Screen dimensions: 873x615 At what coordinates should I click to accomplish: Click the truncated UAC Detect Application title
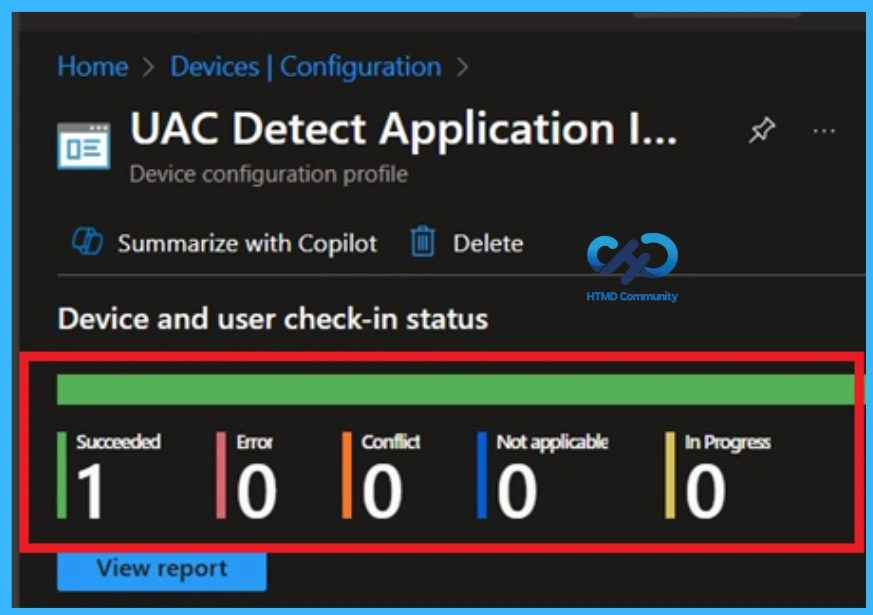(400, 130)
